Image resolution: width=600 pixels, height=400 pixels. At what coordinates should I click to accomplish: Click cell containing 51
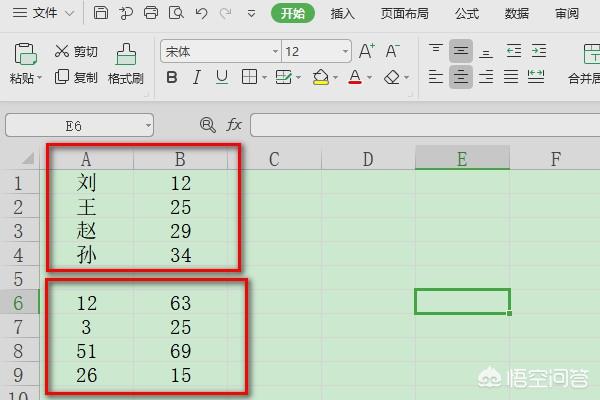86,351
